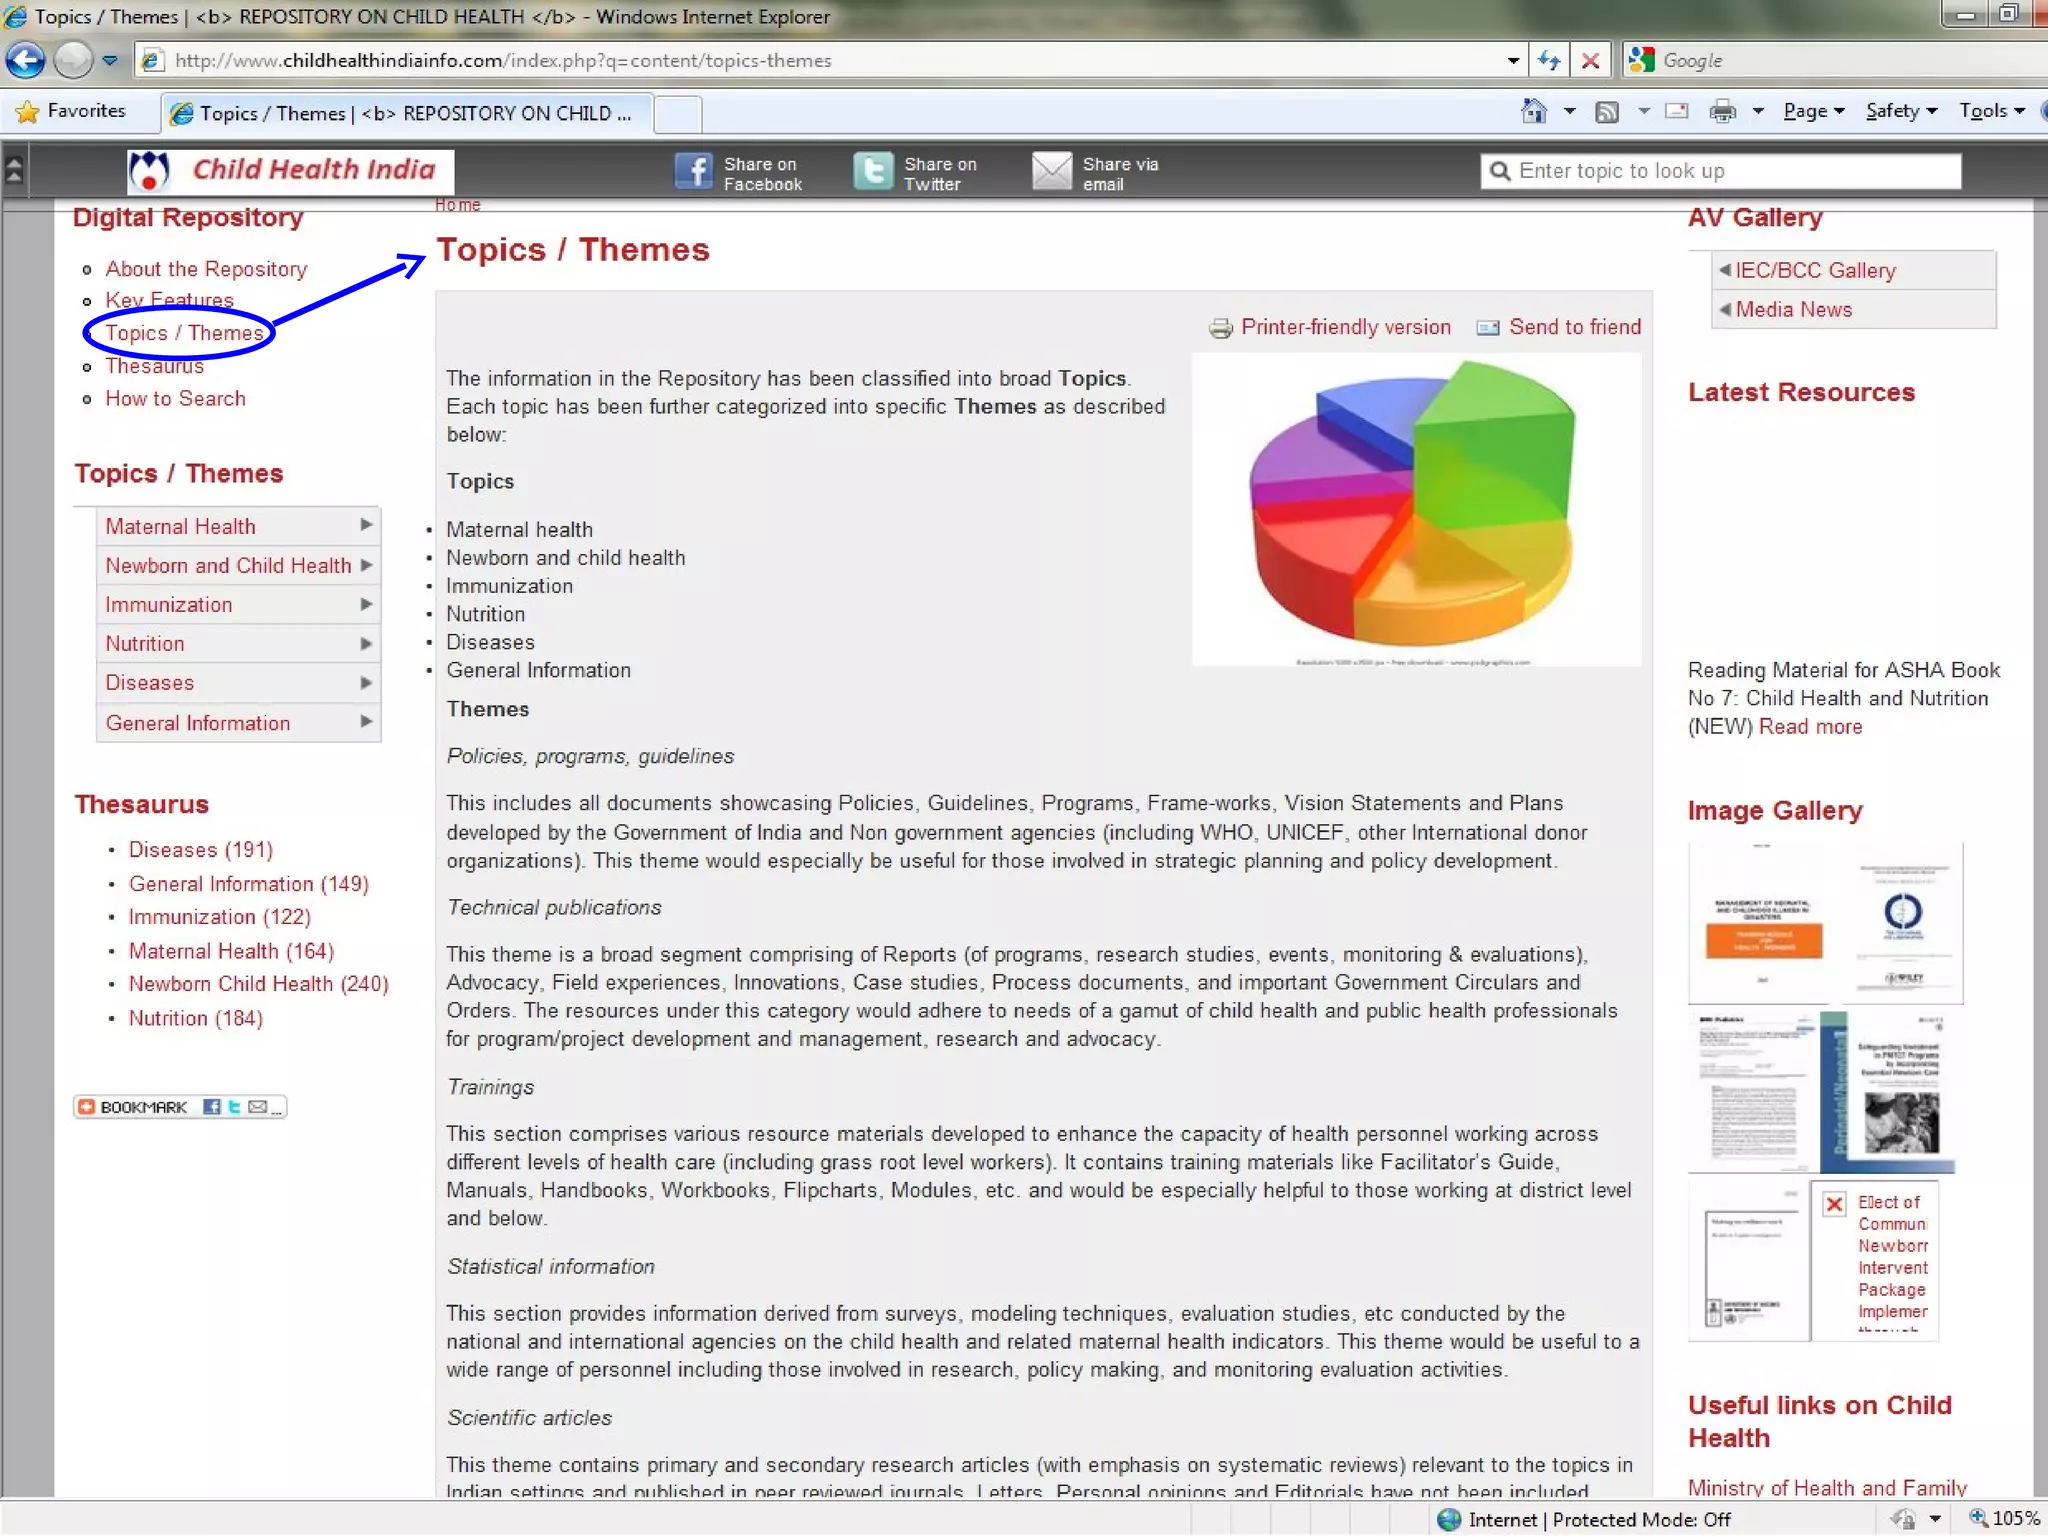The image size is (2048, 1536).
Task: Click the RSS feeds icon
Action: (1607, 111)
